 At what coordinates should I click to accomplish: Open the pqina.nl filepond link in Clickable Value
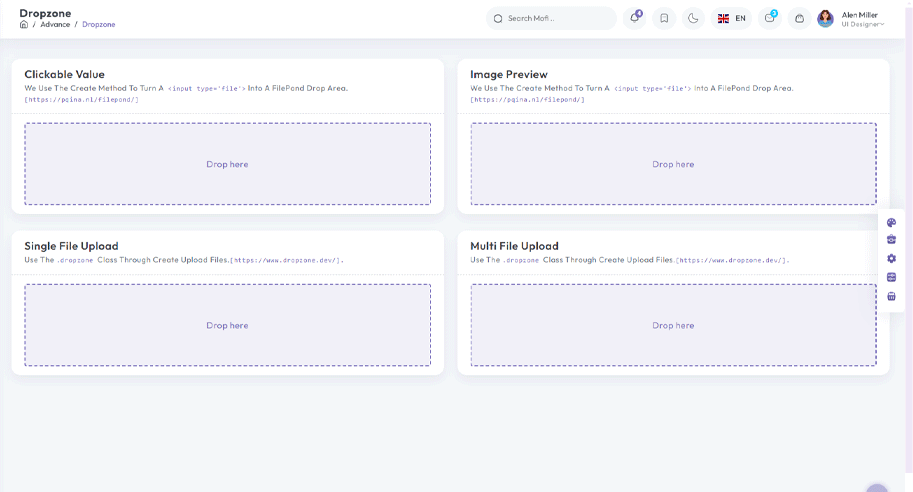81,99
